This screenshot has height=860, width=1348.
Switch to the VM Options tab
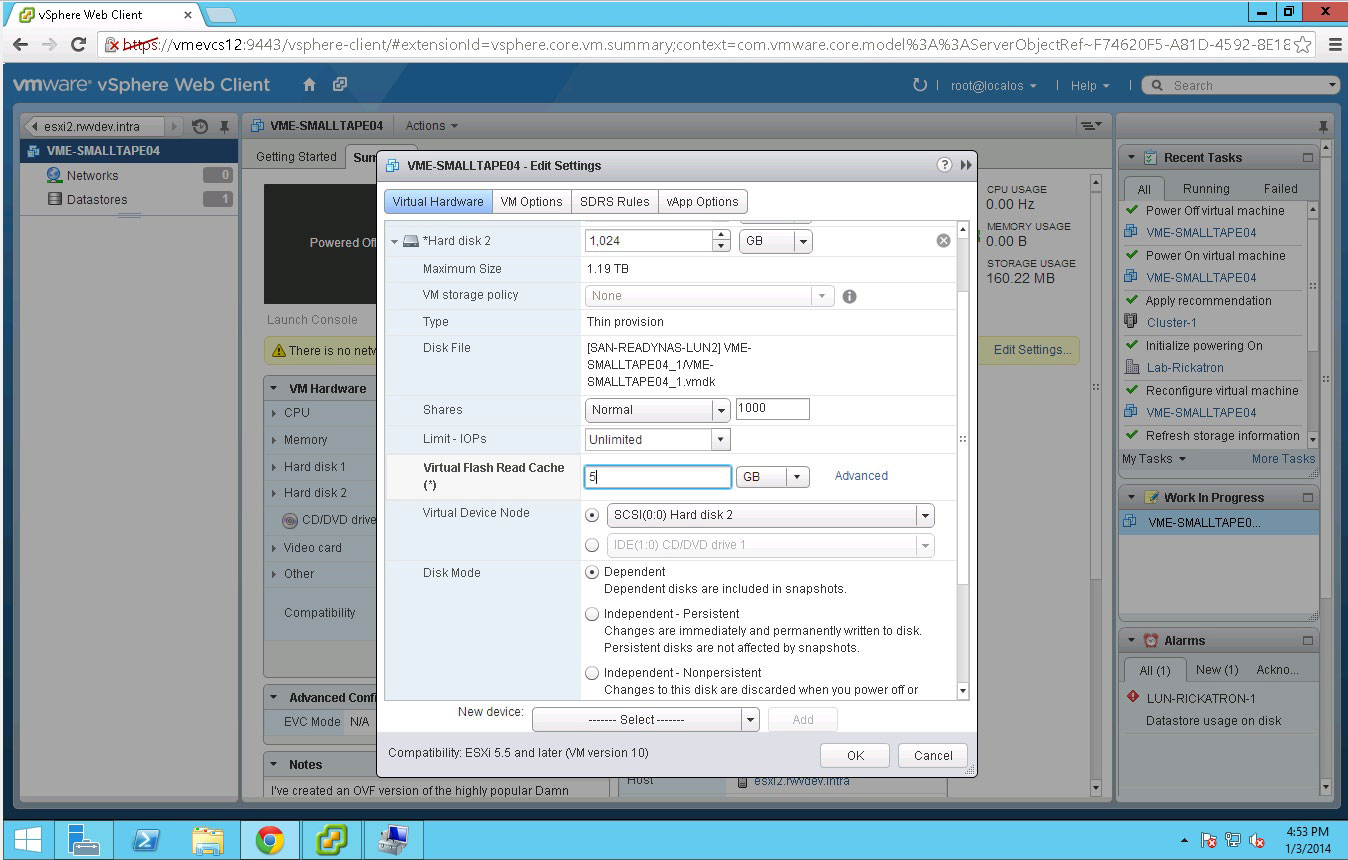pyautogui.click(x=532, y=201)
